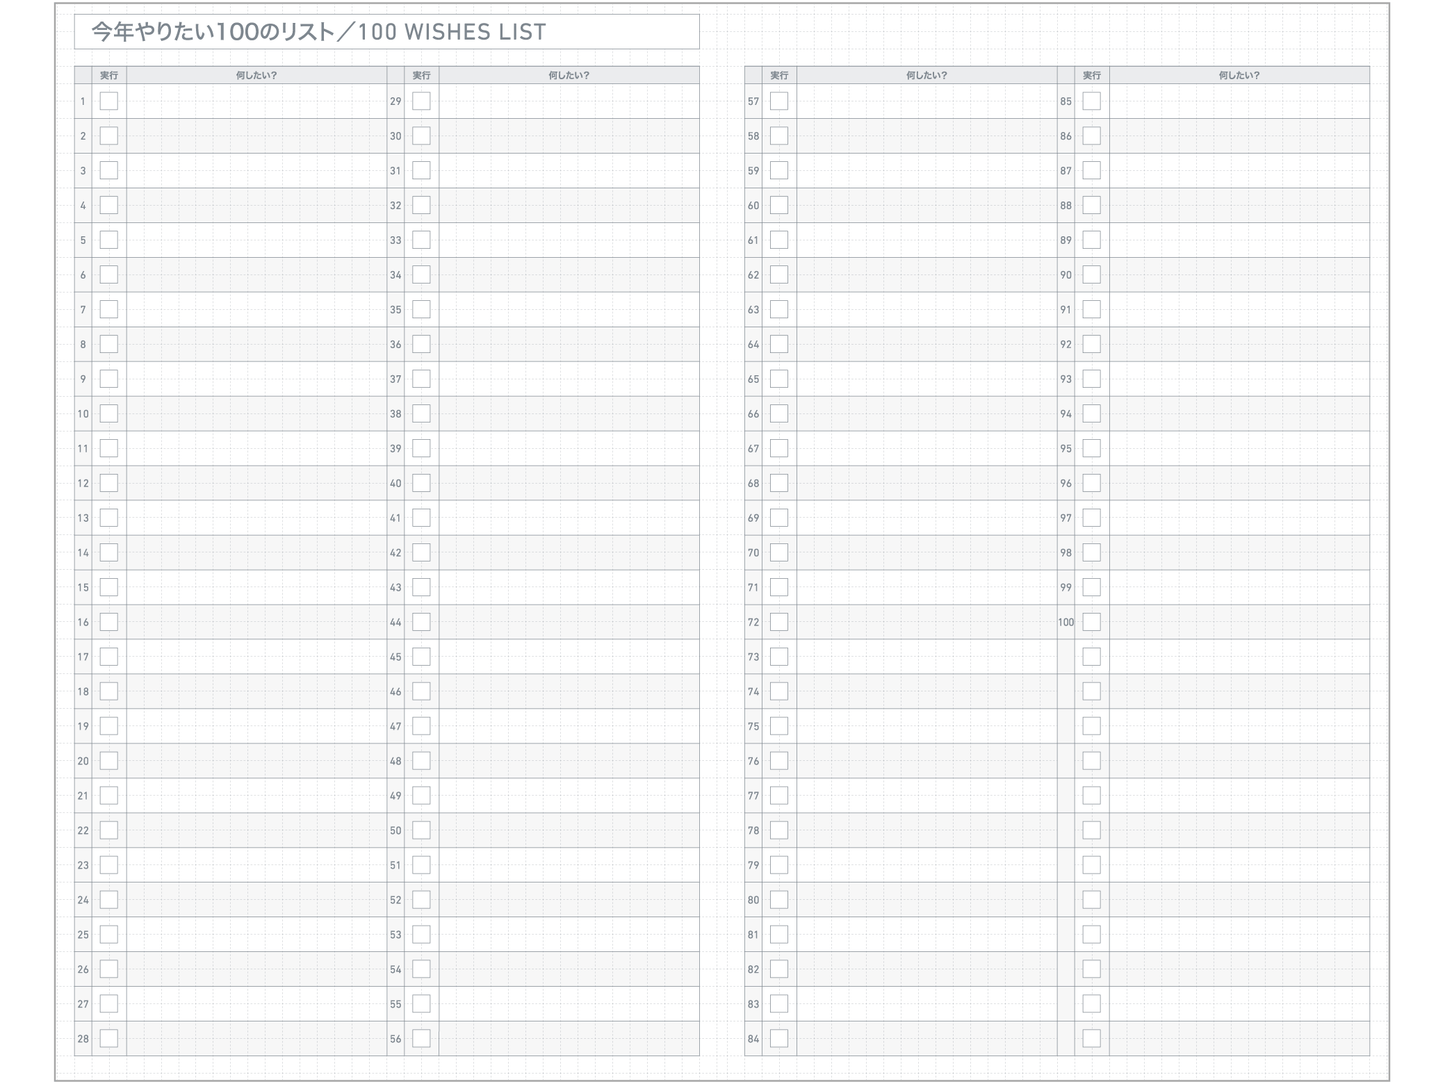The image size is (1445, 1084).
Task: Tick the checkbox in row 14
Action: coord(109,552)
